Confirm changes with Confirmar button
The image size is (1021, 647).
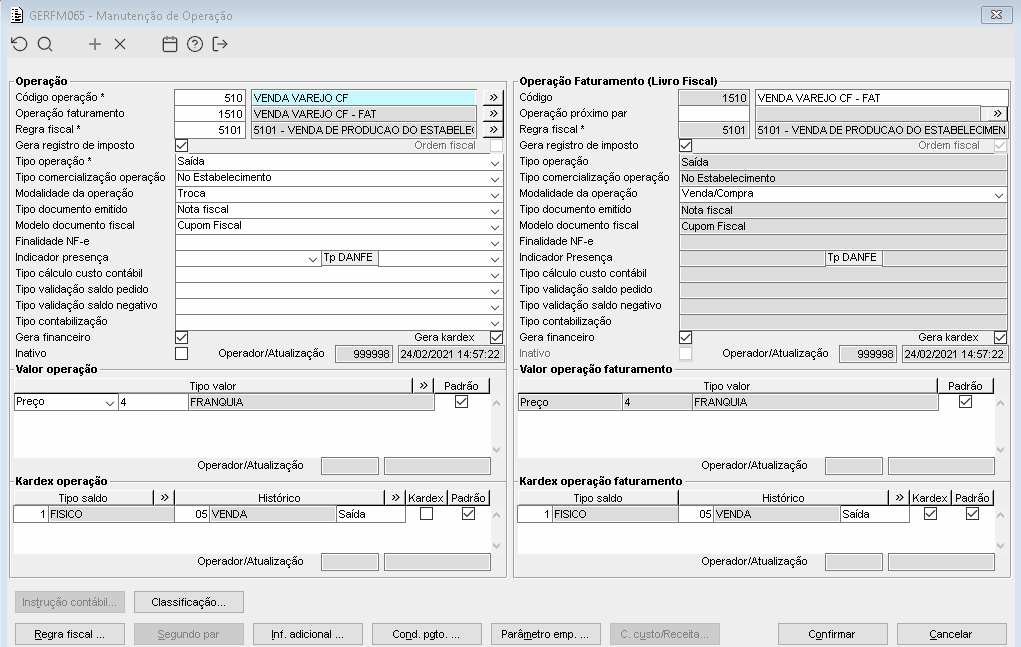(832, 634)
